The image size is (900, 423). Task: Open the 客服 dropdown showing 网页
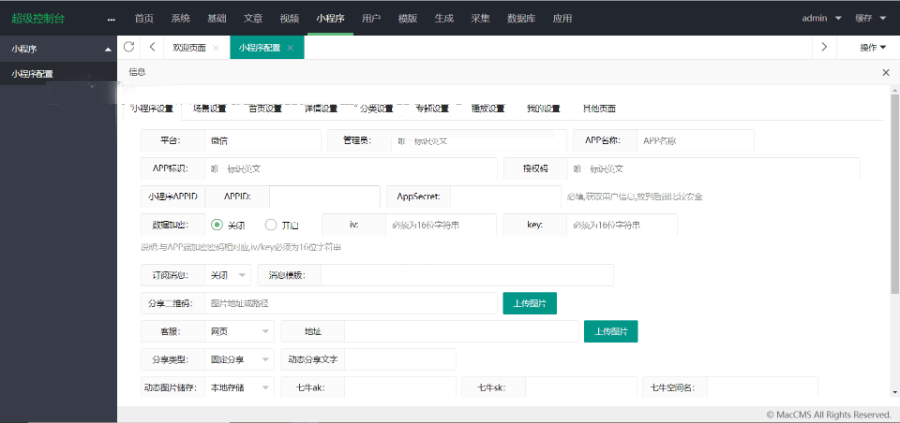(239, 331)
